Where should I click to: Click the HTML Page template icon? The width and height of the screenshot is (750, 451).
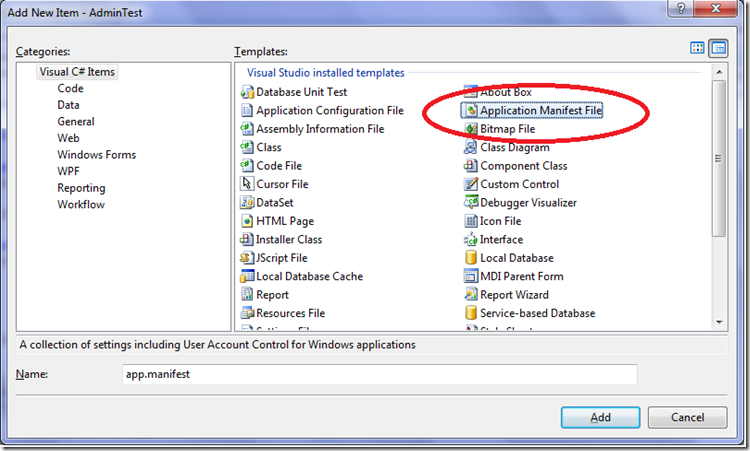[x=248, y=221]
